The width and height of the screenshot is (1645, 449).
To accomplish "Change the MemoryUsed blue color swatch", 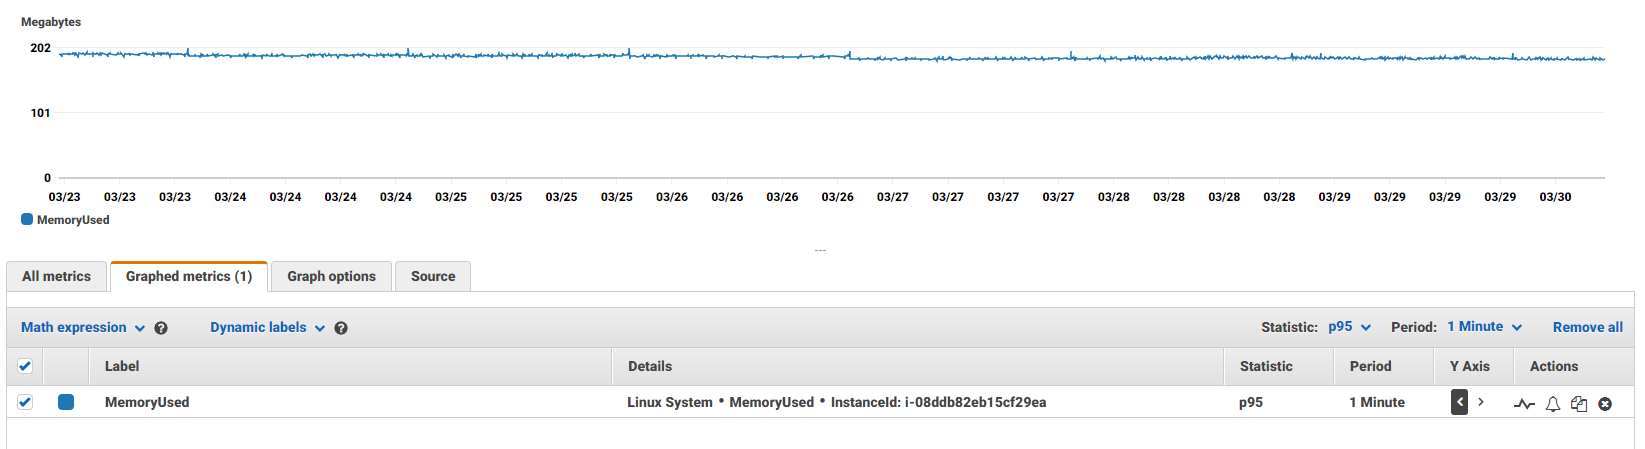I will point(66,402).
